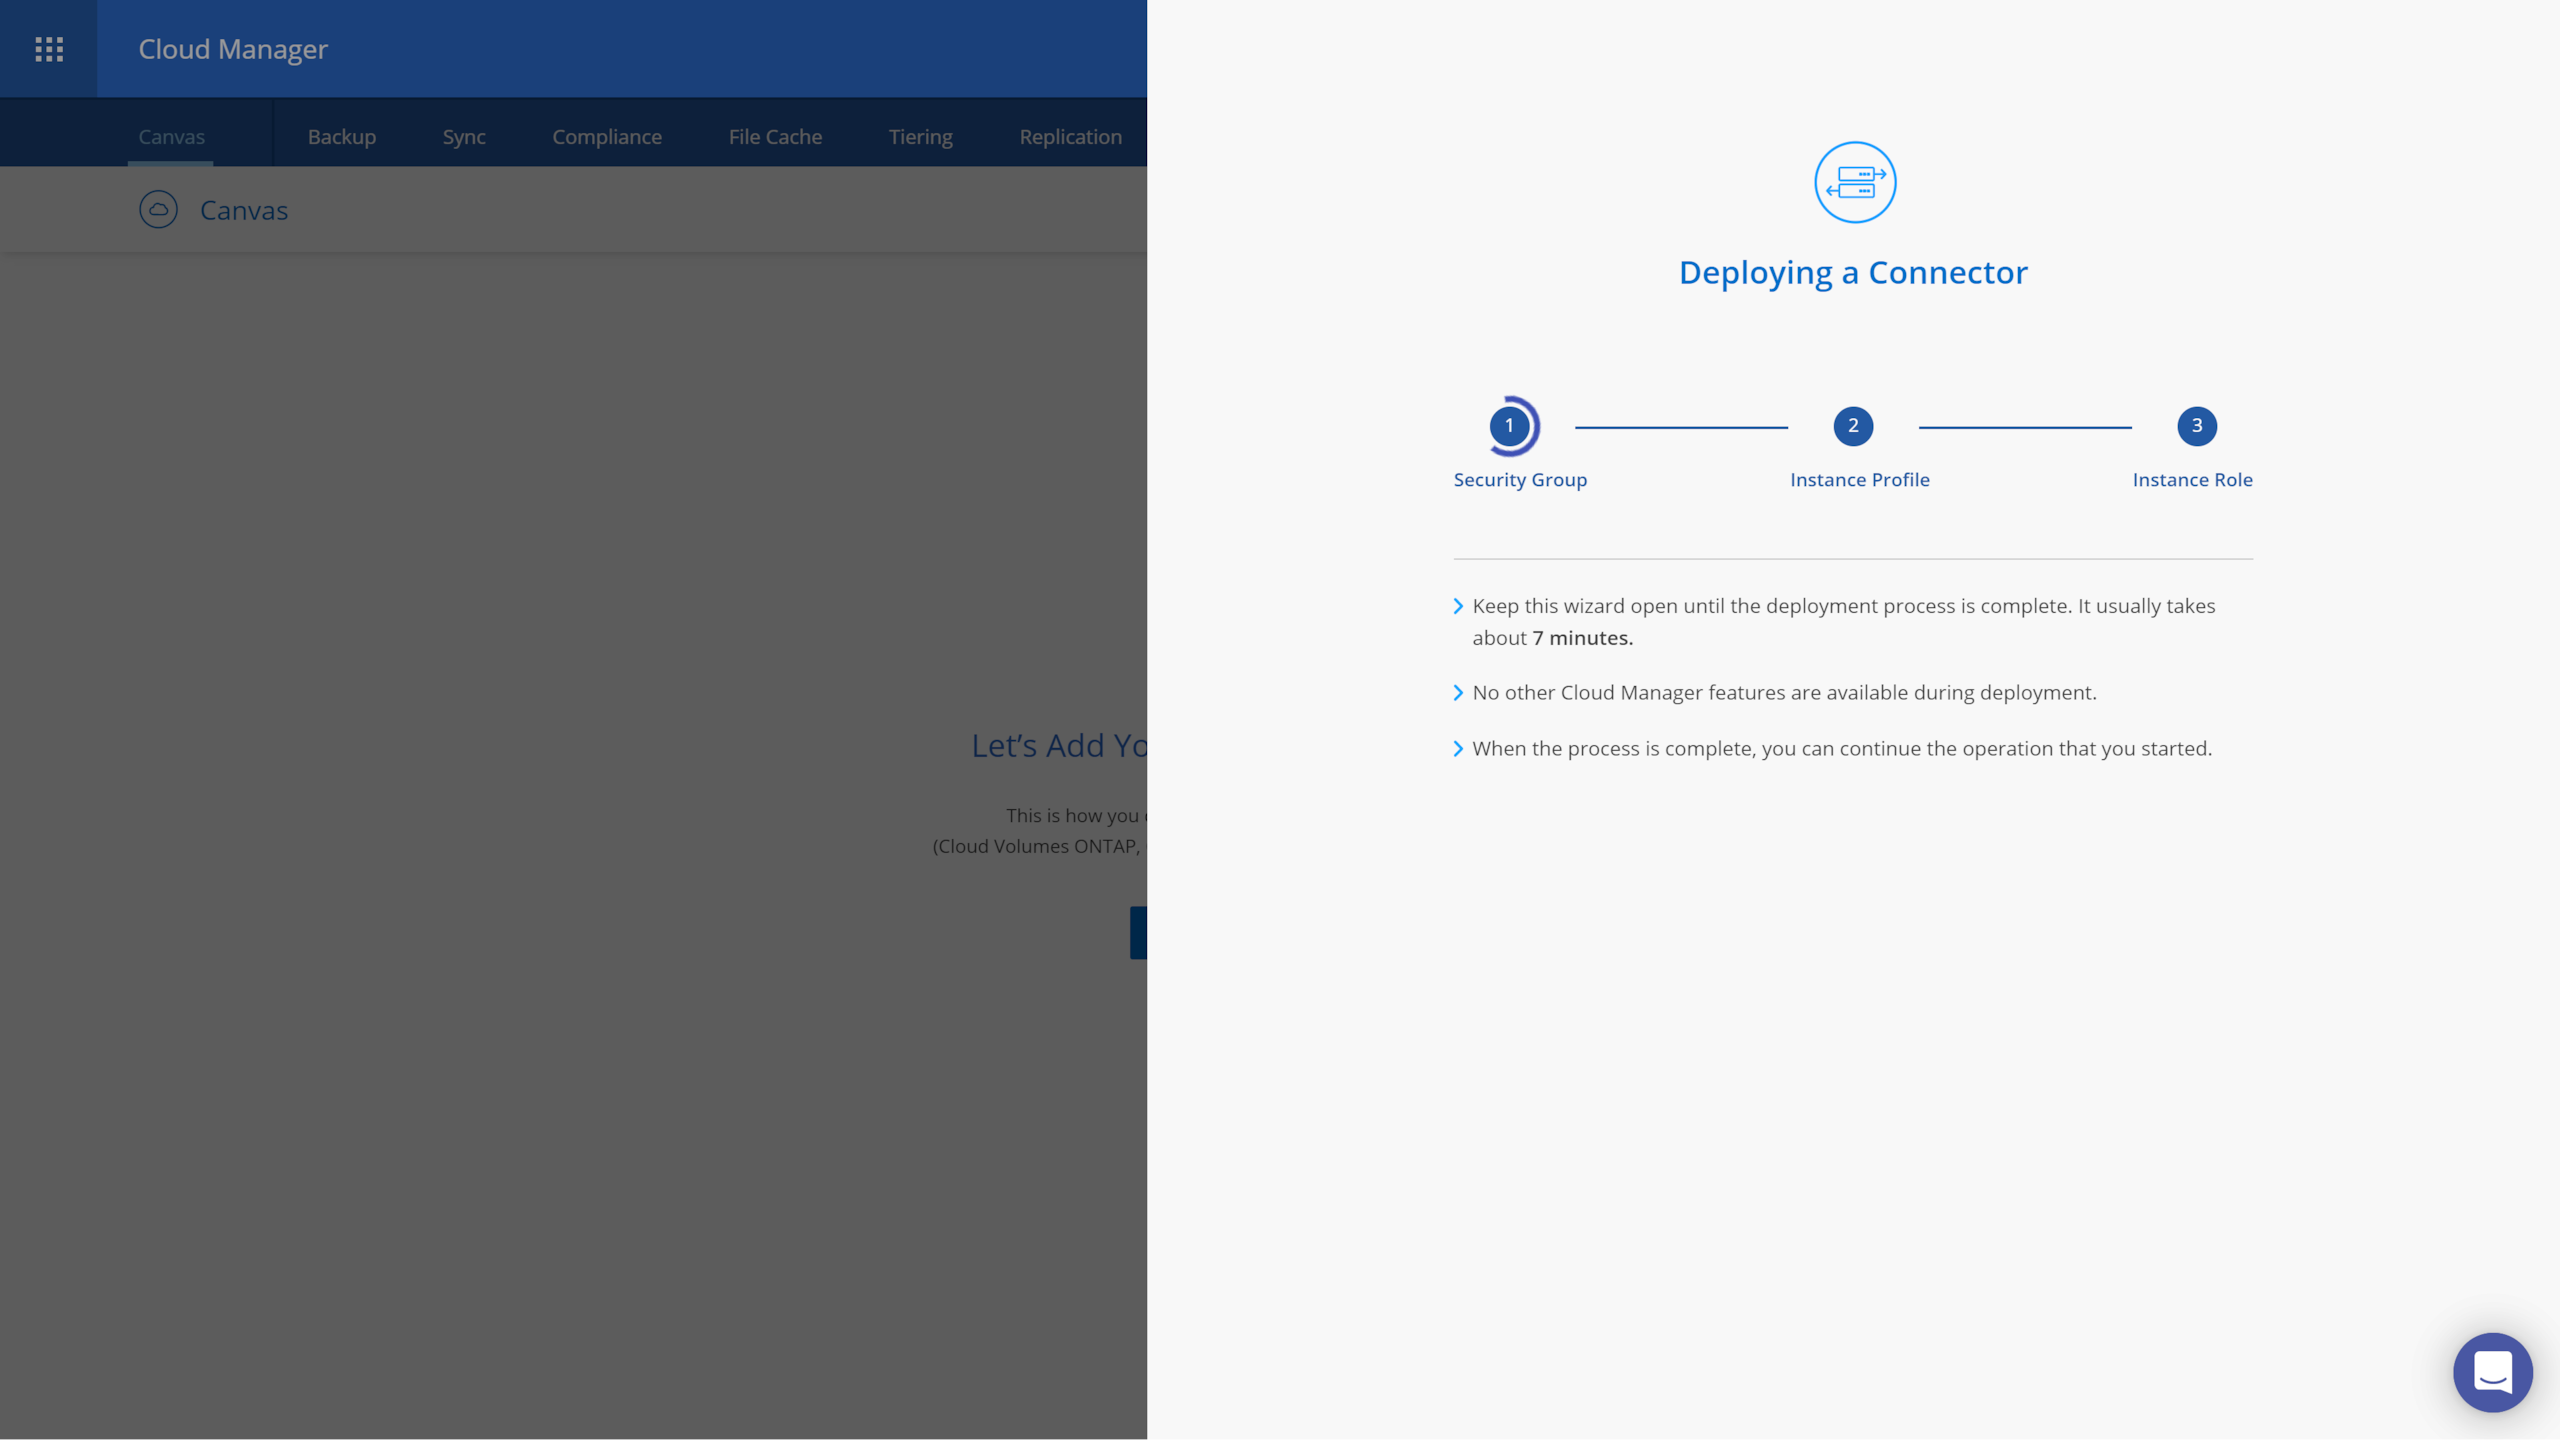The image size is (2560, 1440).
Task: Open the Backup tab
Action: (x=342, y=137)
